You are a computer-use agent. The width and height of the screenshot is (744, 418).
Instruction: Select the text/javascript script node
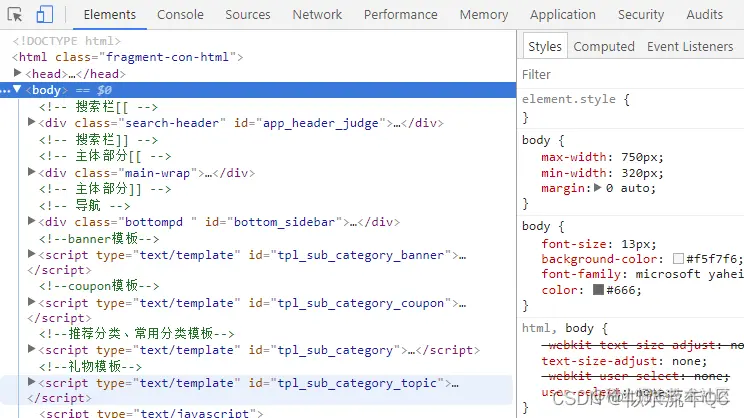[151, 412]
